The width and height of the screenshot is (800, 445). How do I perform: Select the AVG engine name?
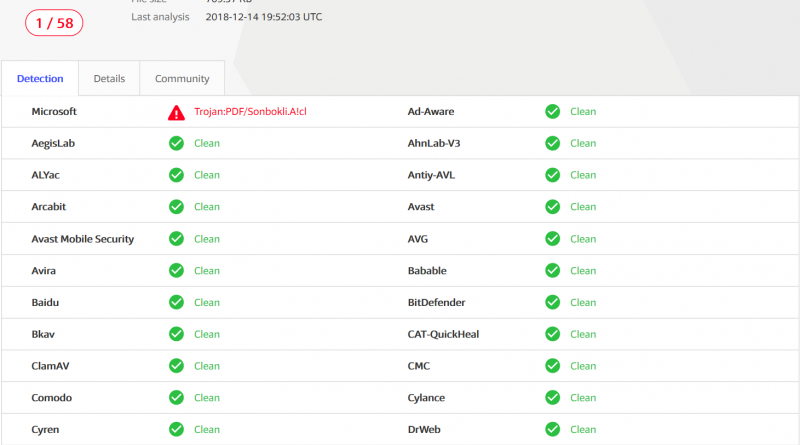417,239
